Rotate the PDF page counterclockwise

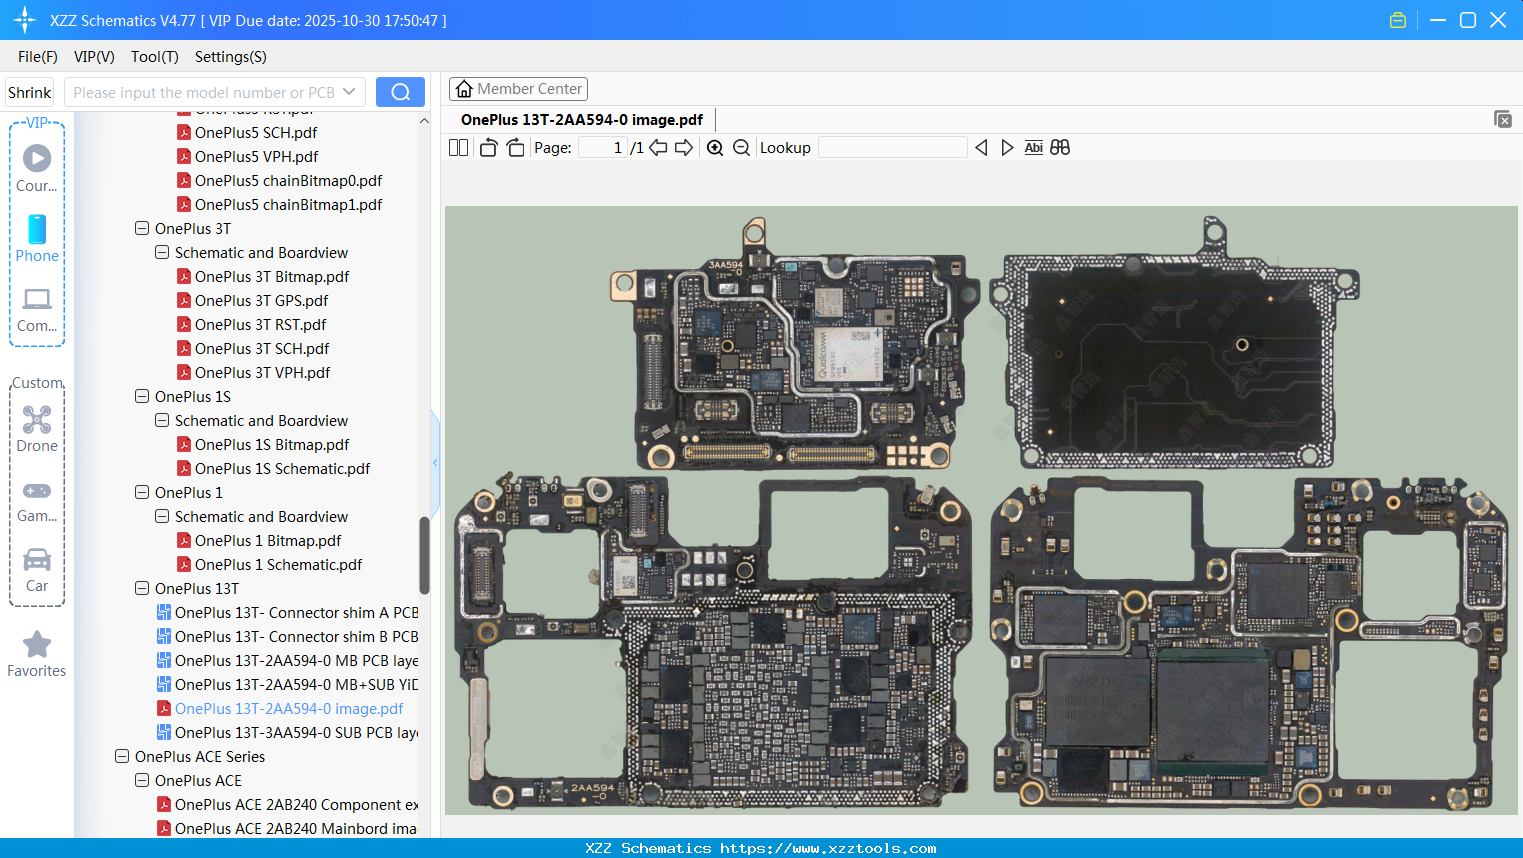click(487, 146)
